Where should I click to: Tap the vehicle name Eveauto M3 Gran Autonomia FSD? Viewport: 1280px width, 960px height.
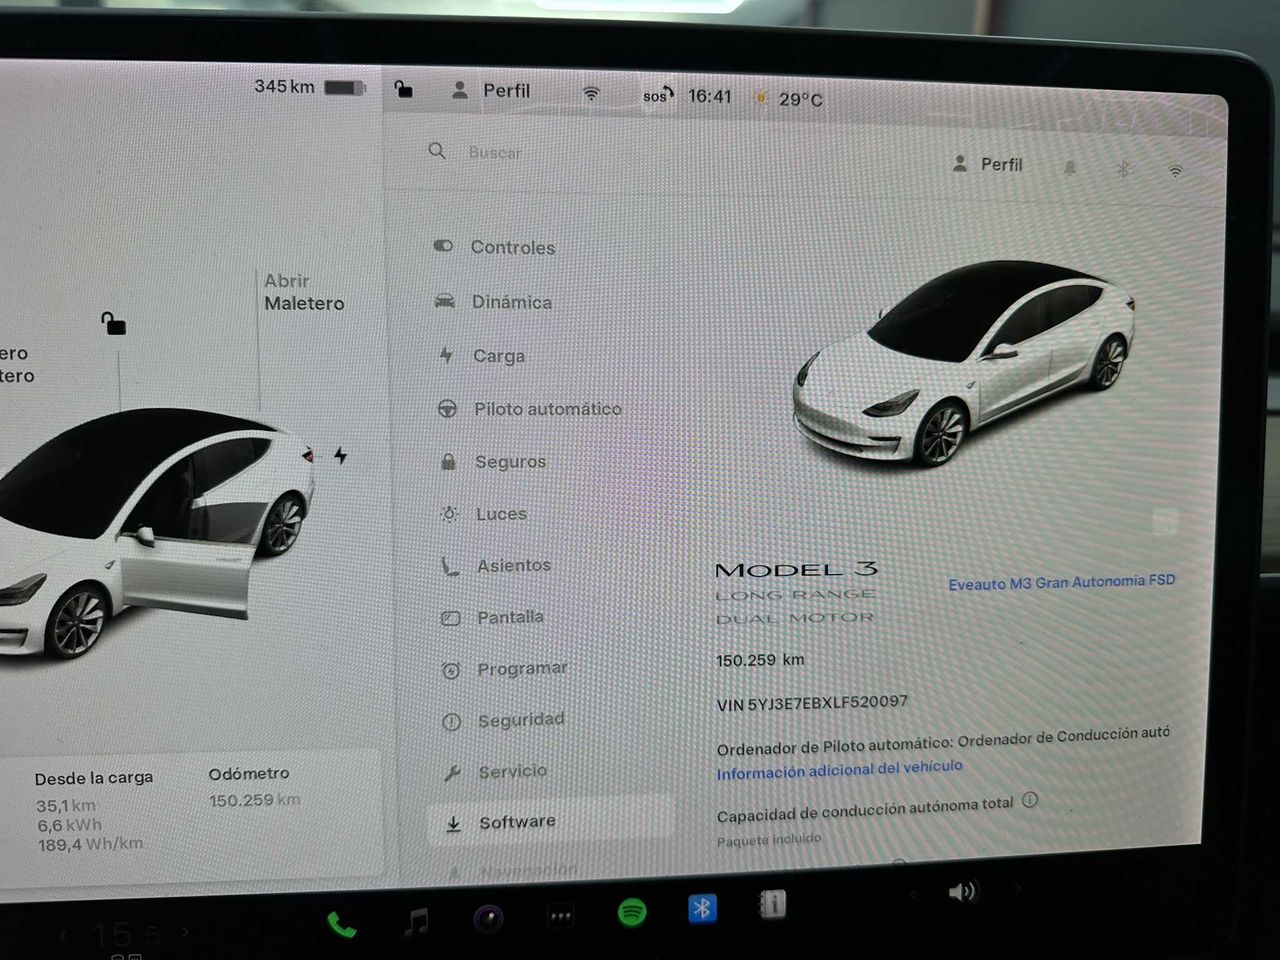click(1061, 581)
